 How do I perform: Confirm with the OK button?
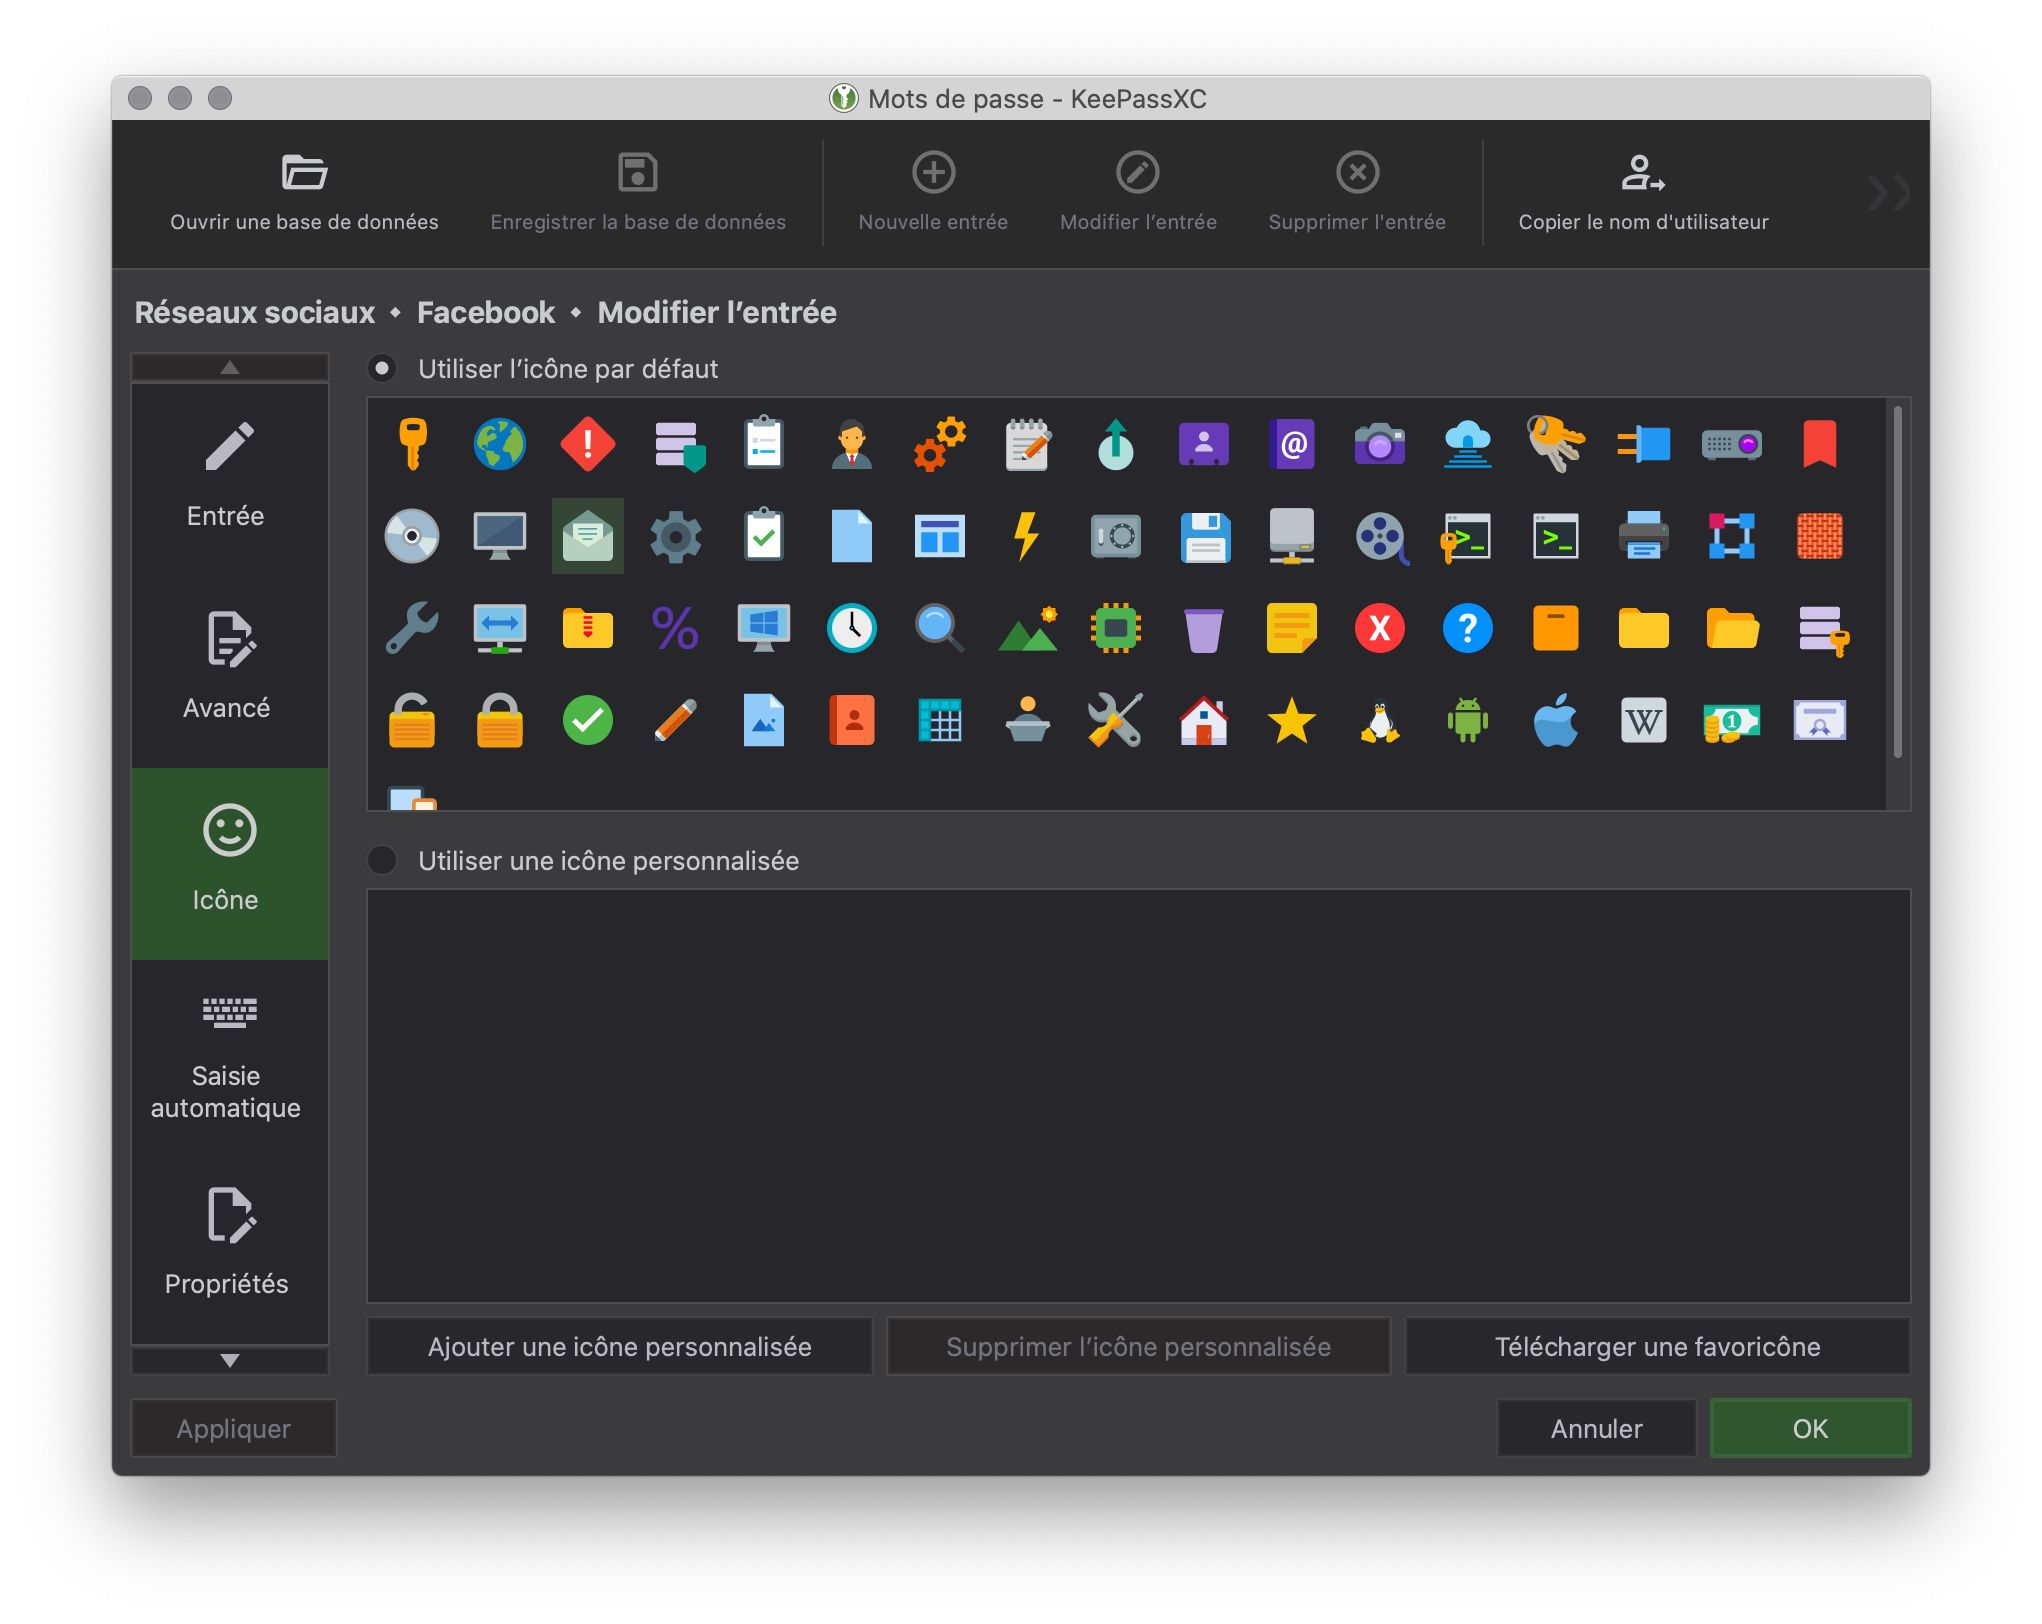tap(1810, 1428)
